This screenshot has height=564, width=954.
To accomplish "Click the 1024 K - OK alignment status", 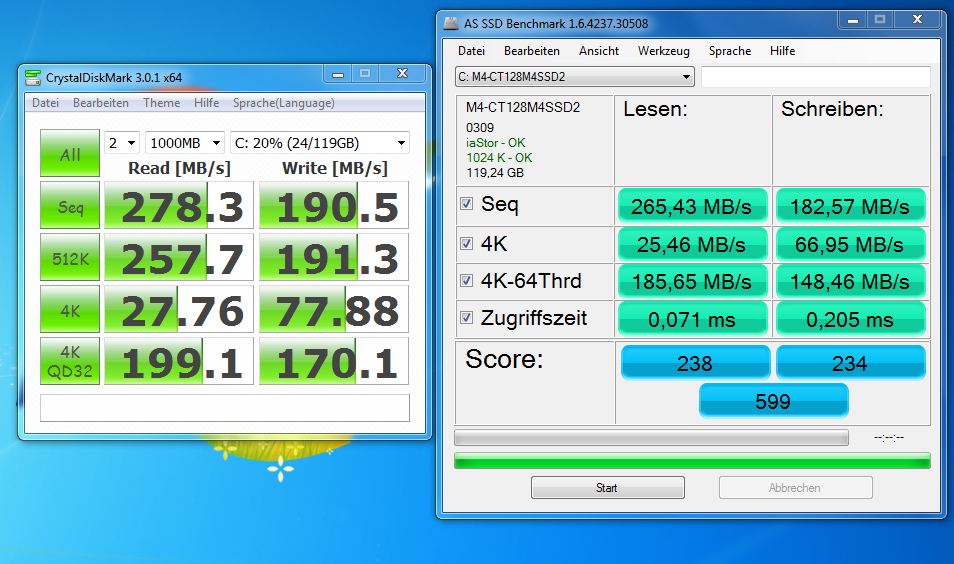I will pos(499,158).
